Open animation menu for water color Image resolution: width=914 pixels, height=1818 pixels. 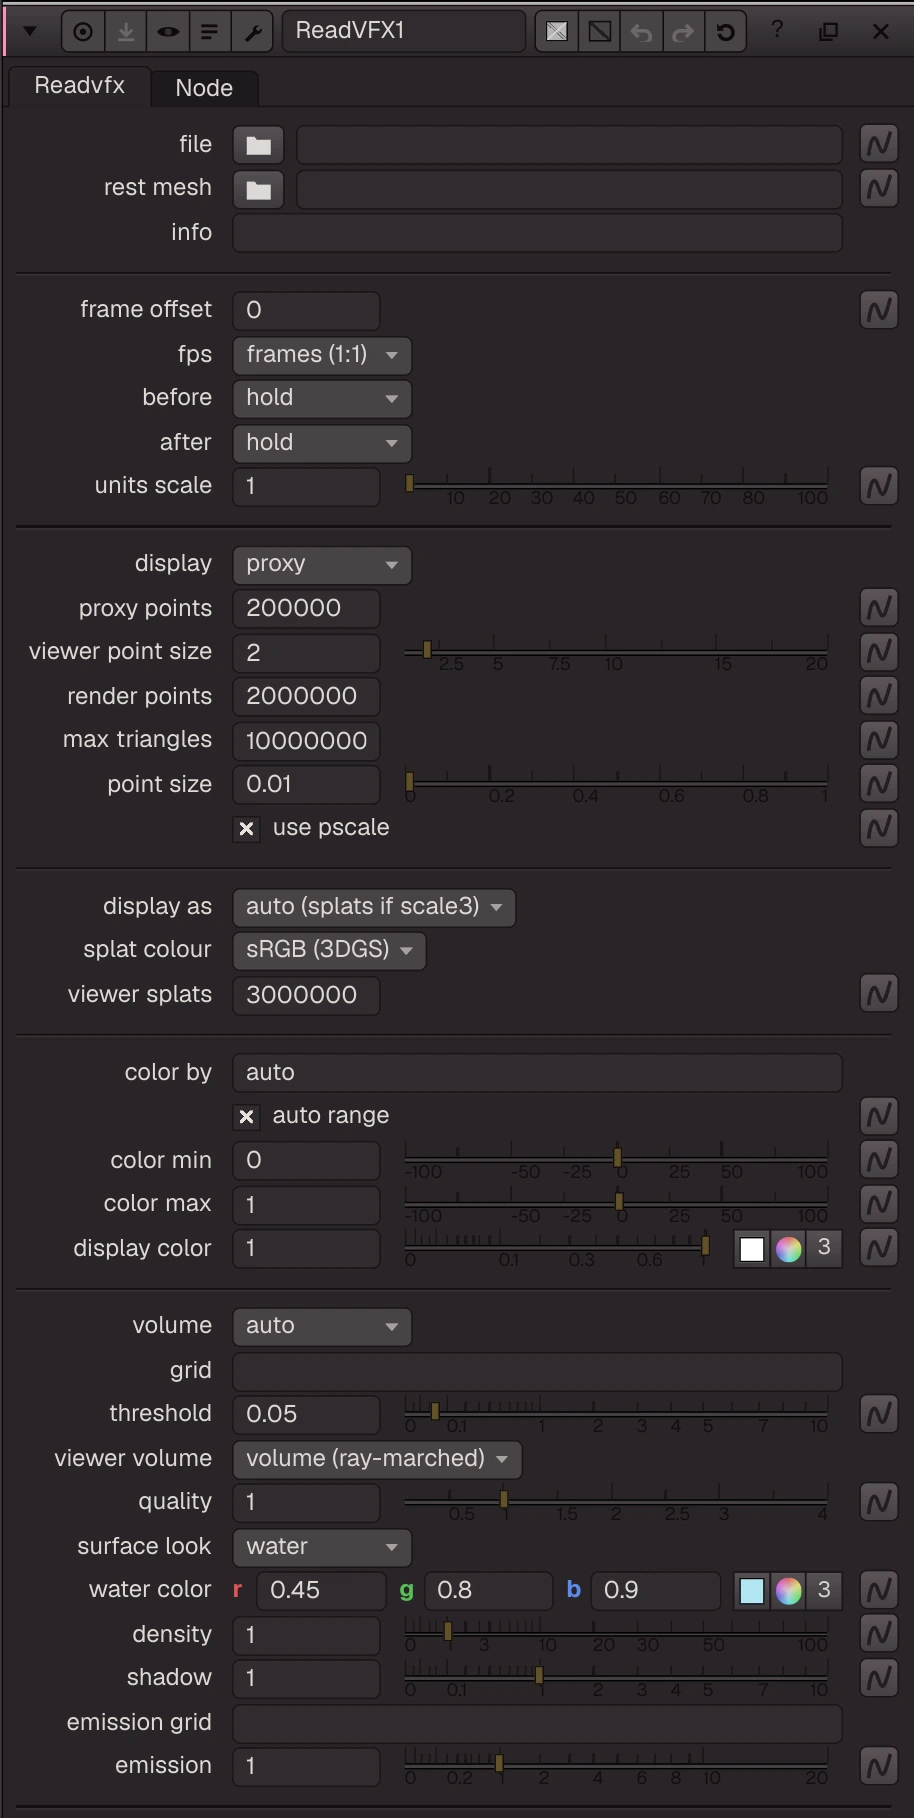(x=879, y=1589)
